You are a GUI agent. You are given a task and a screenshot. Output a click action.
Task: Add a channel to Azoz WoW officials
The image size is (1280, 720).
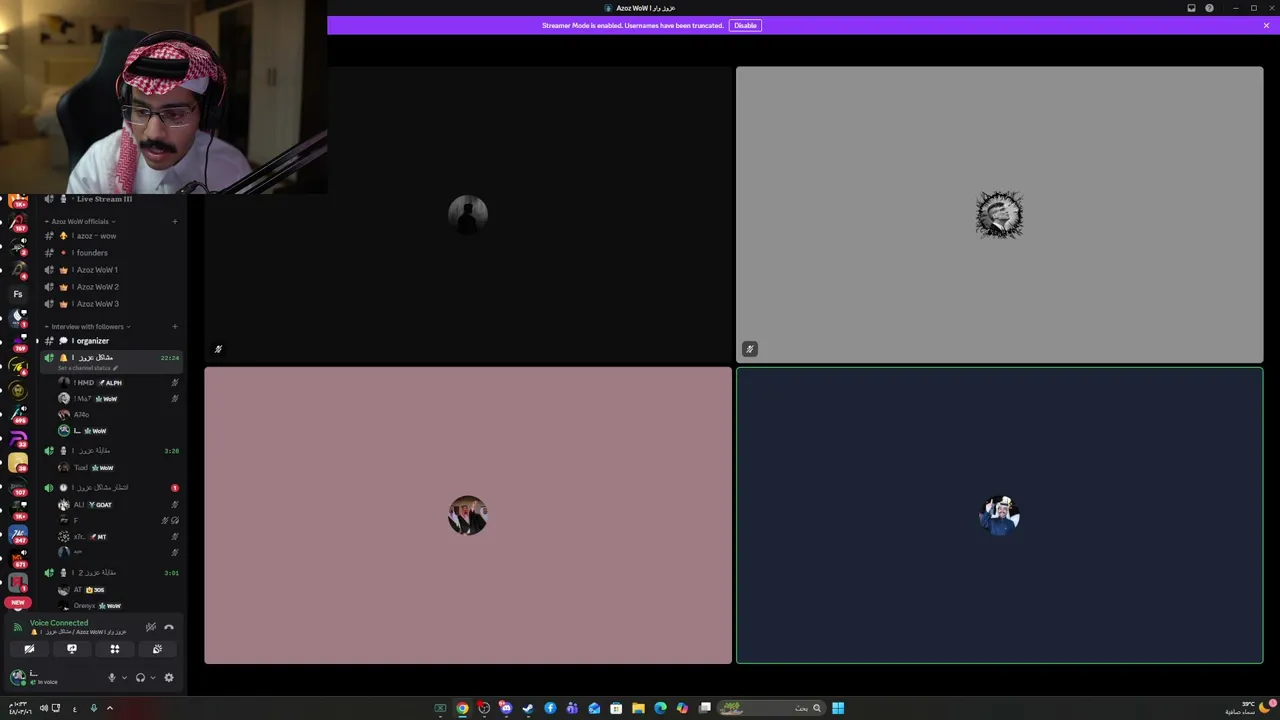[x=174, y=221]
